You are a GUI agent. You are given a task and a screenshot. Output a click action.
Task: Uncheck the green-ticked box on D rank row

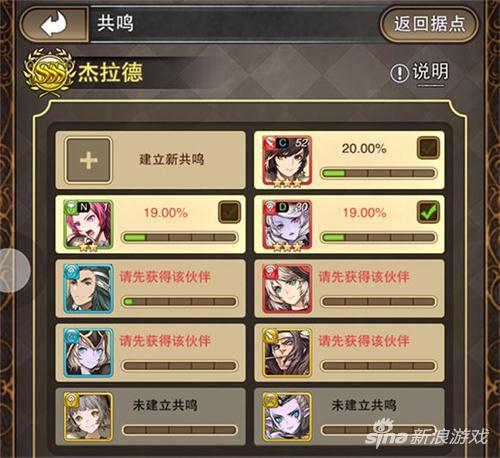(428, 212)
